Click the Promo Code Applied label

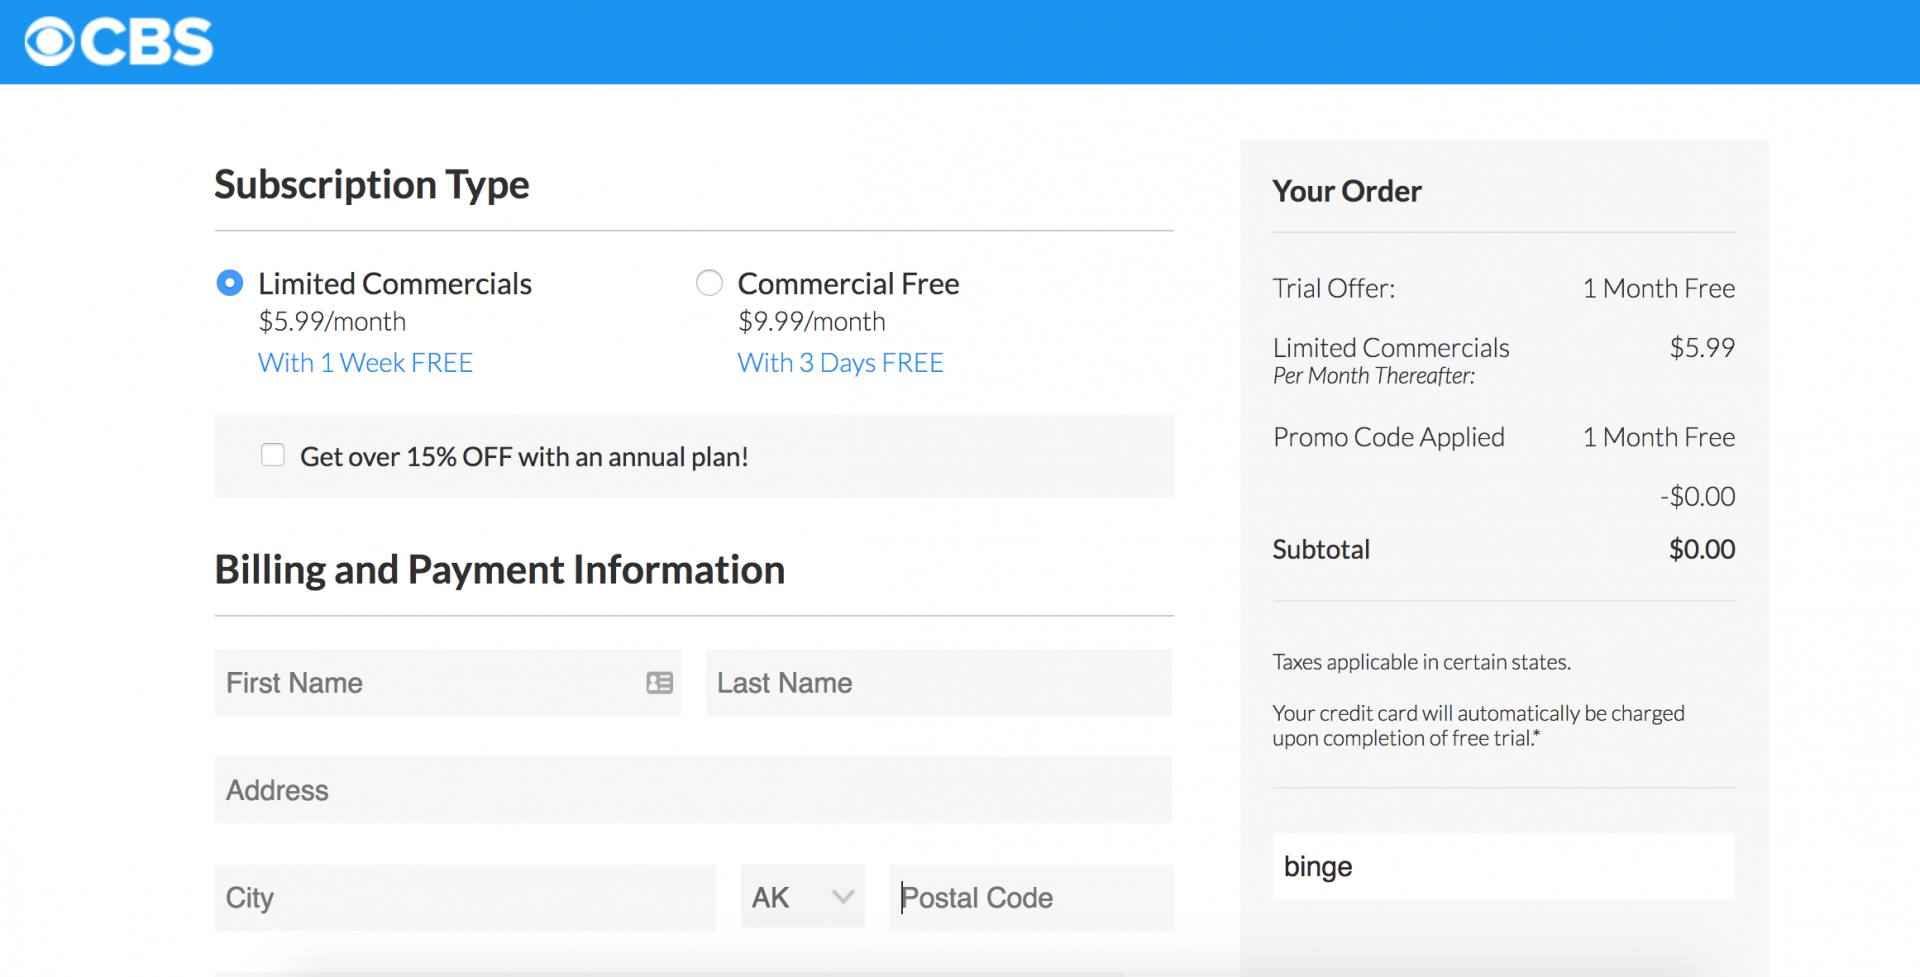tap(1388, 437)
